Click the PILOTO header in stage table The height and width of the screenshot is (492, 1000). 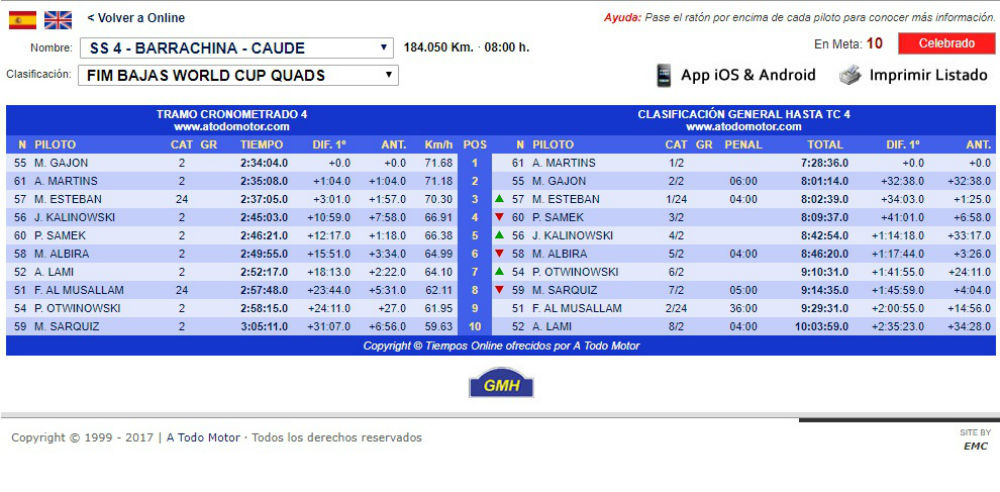click(55, 145)
